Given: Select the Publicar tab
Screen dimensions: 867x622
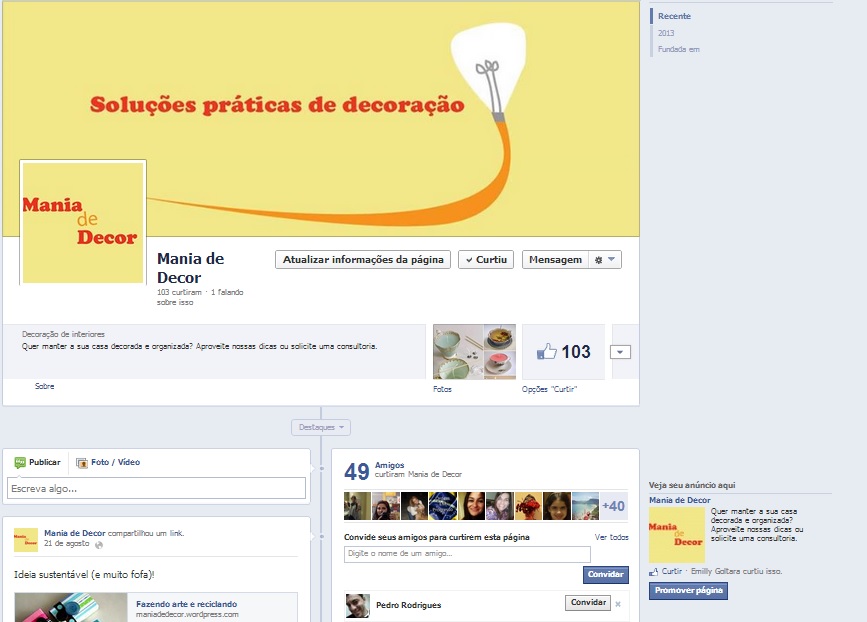Looking at the screenshot, I should click(x=38, y=462).
